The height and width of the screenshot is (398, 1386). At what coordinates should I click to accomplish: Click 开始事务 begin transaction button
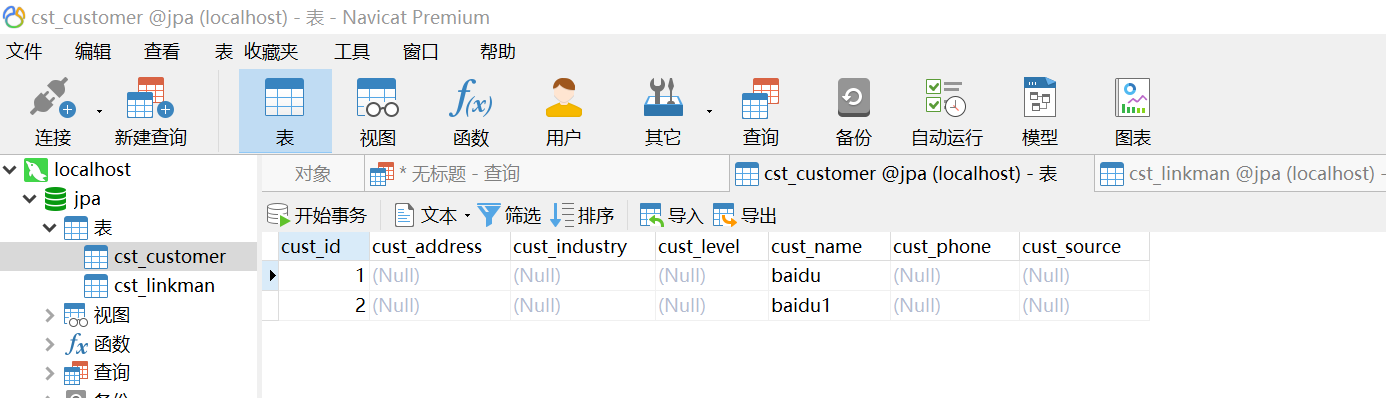coord(317,215)
